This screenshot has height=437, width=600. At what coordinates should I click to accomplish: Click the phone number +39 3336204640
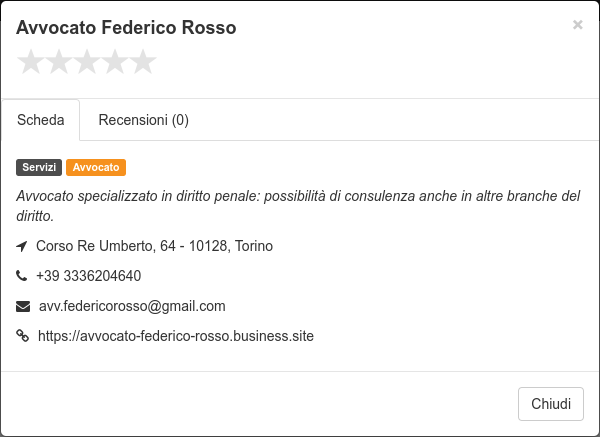pos(88,276)
